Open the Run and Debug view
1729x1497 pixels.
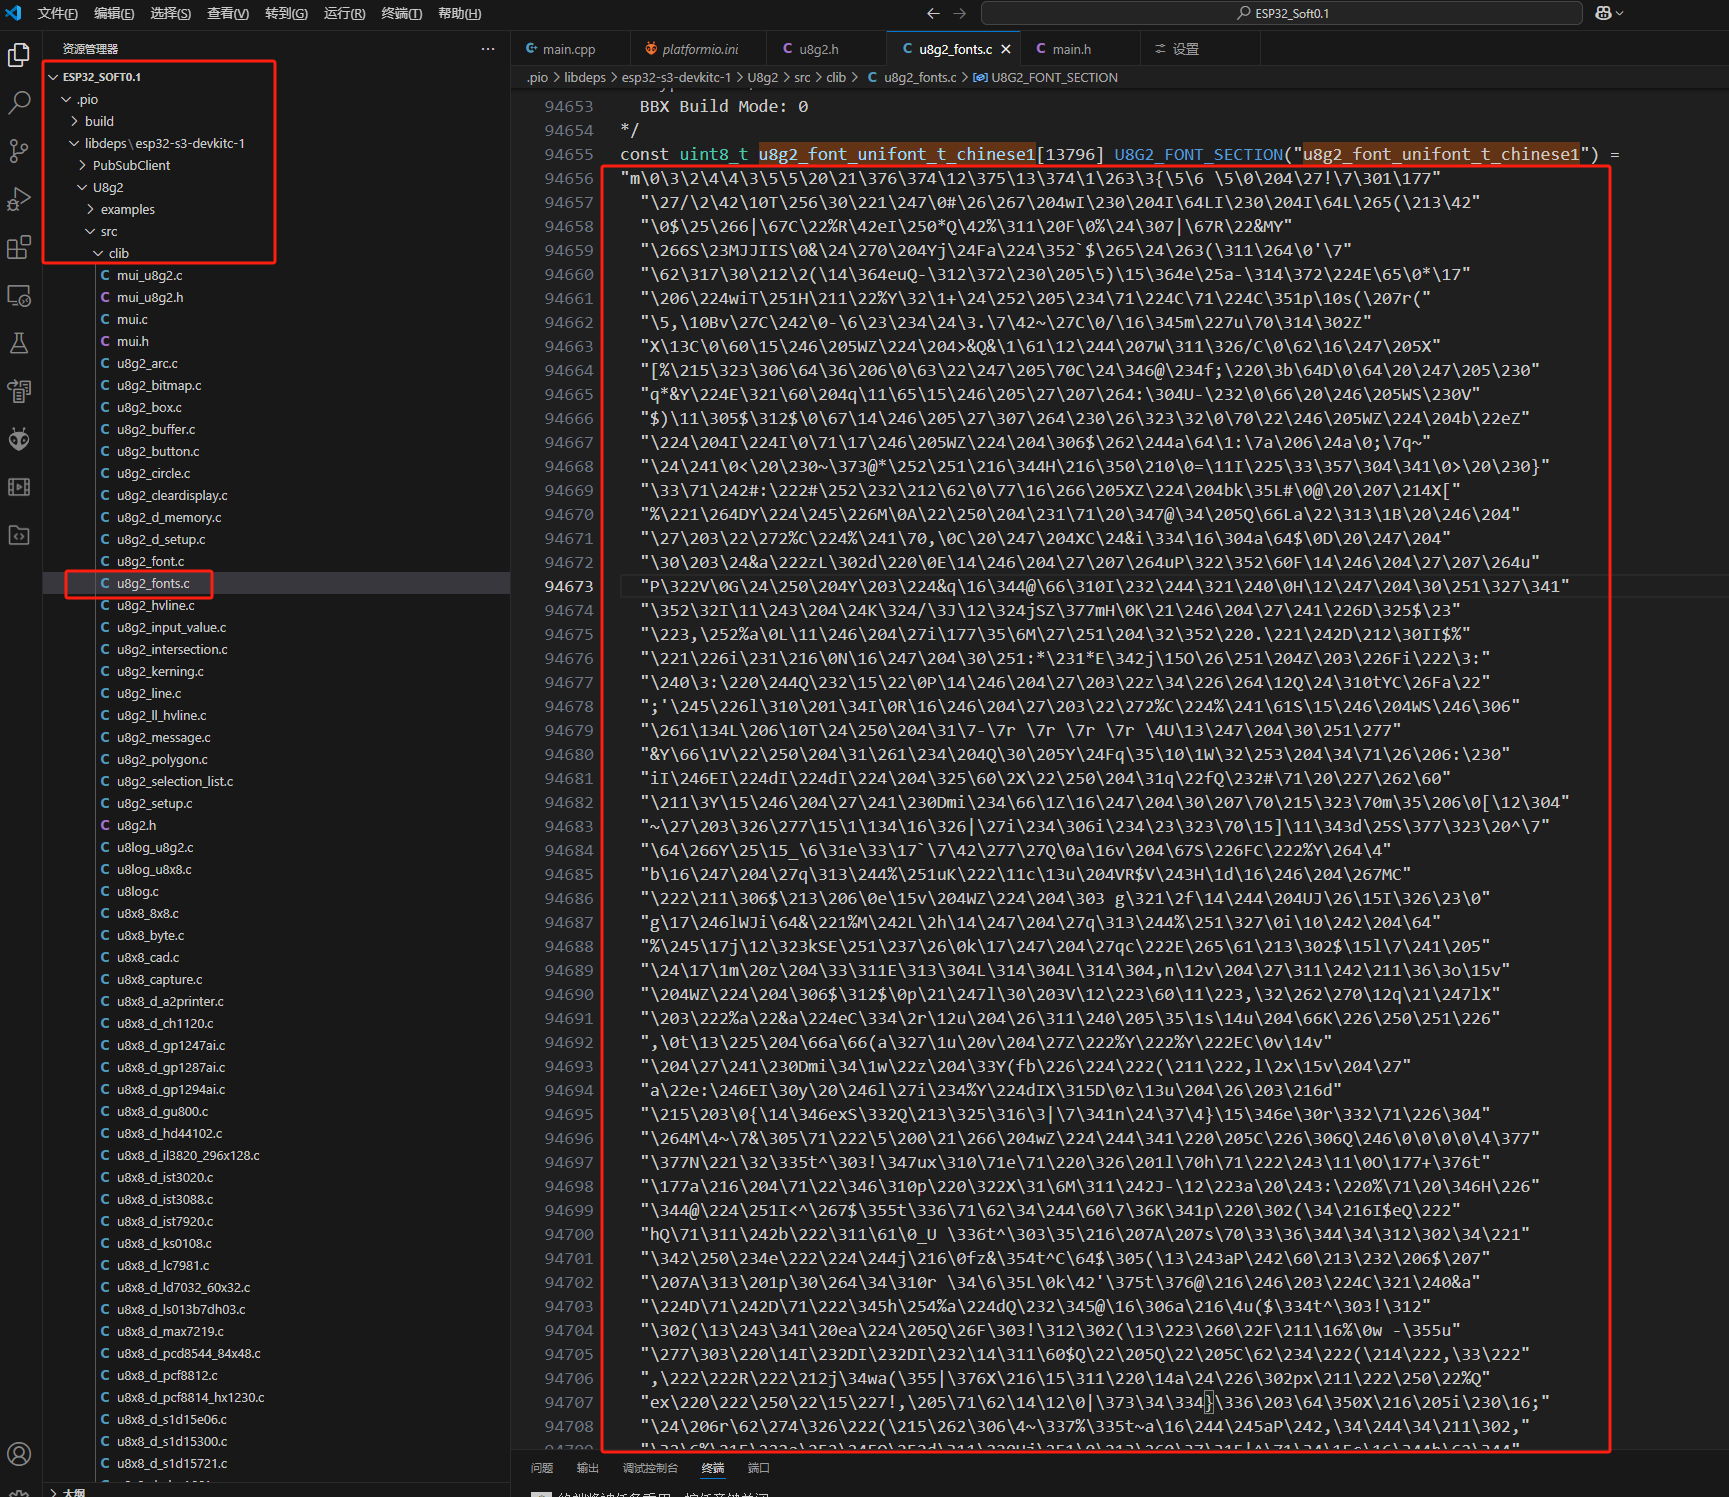(19, 199)
